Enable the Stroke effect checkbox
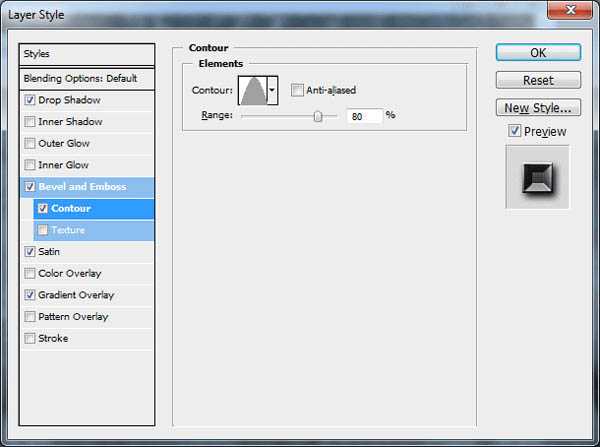Viewport: 600px width, 447px height. 30,338
